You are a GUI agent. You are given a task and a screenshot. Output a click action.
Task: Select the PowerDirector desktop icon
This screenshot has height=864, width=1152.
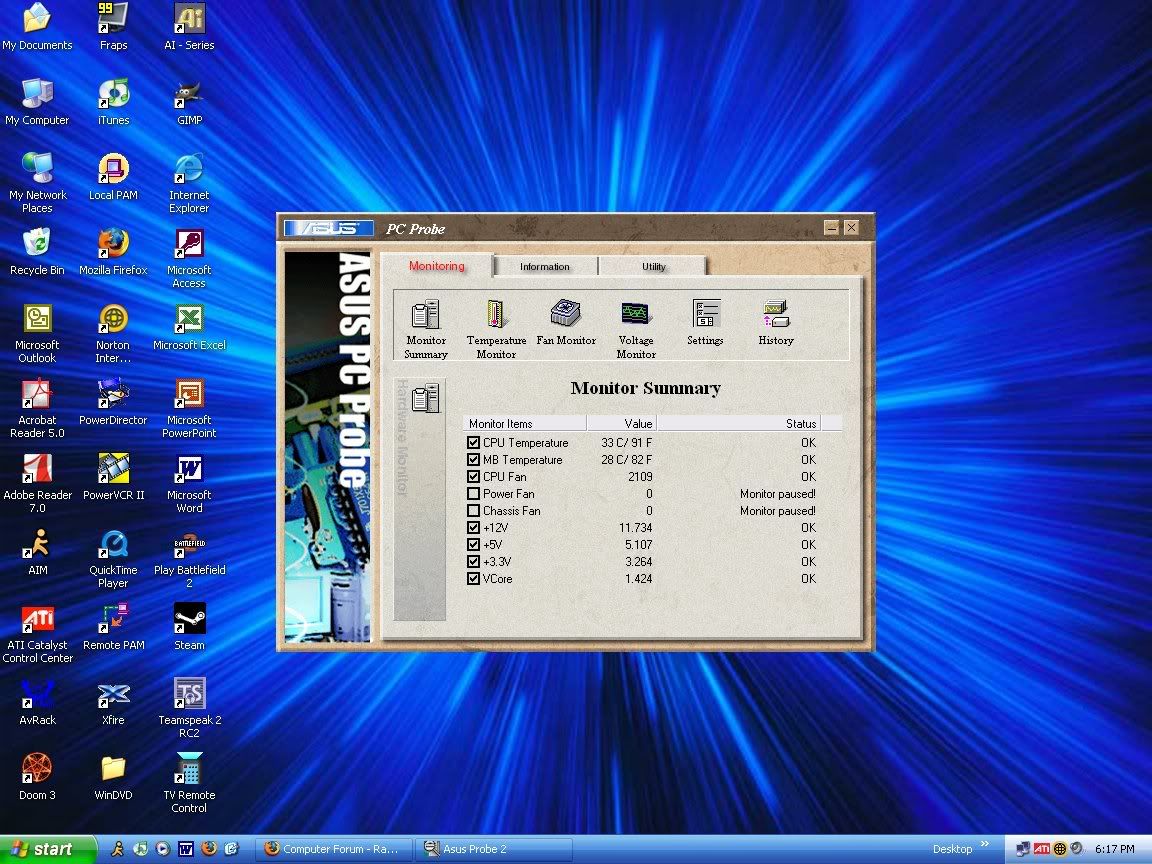pyautogui.click(x=113, y=402)
